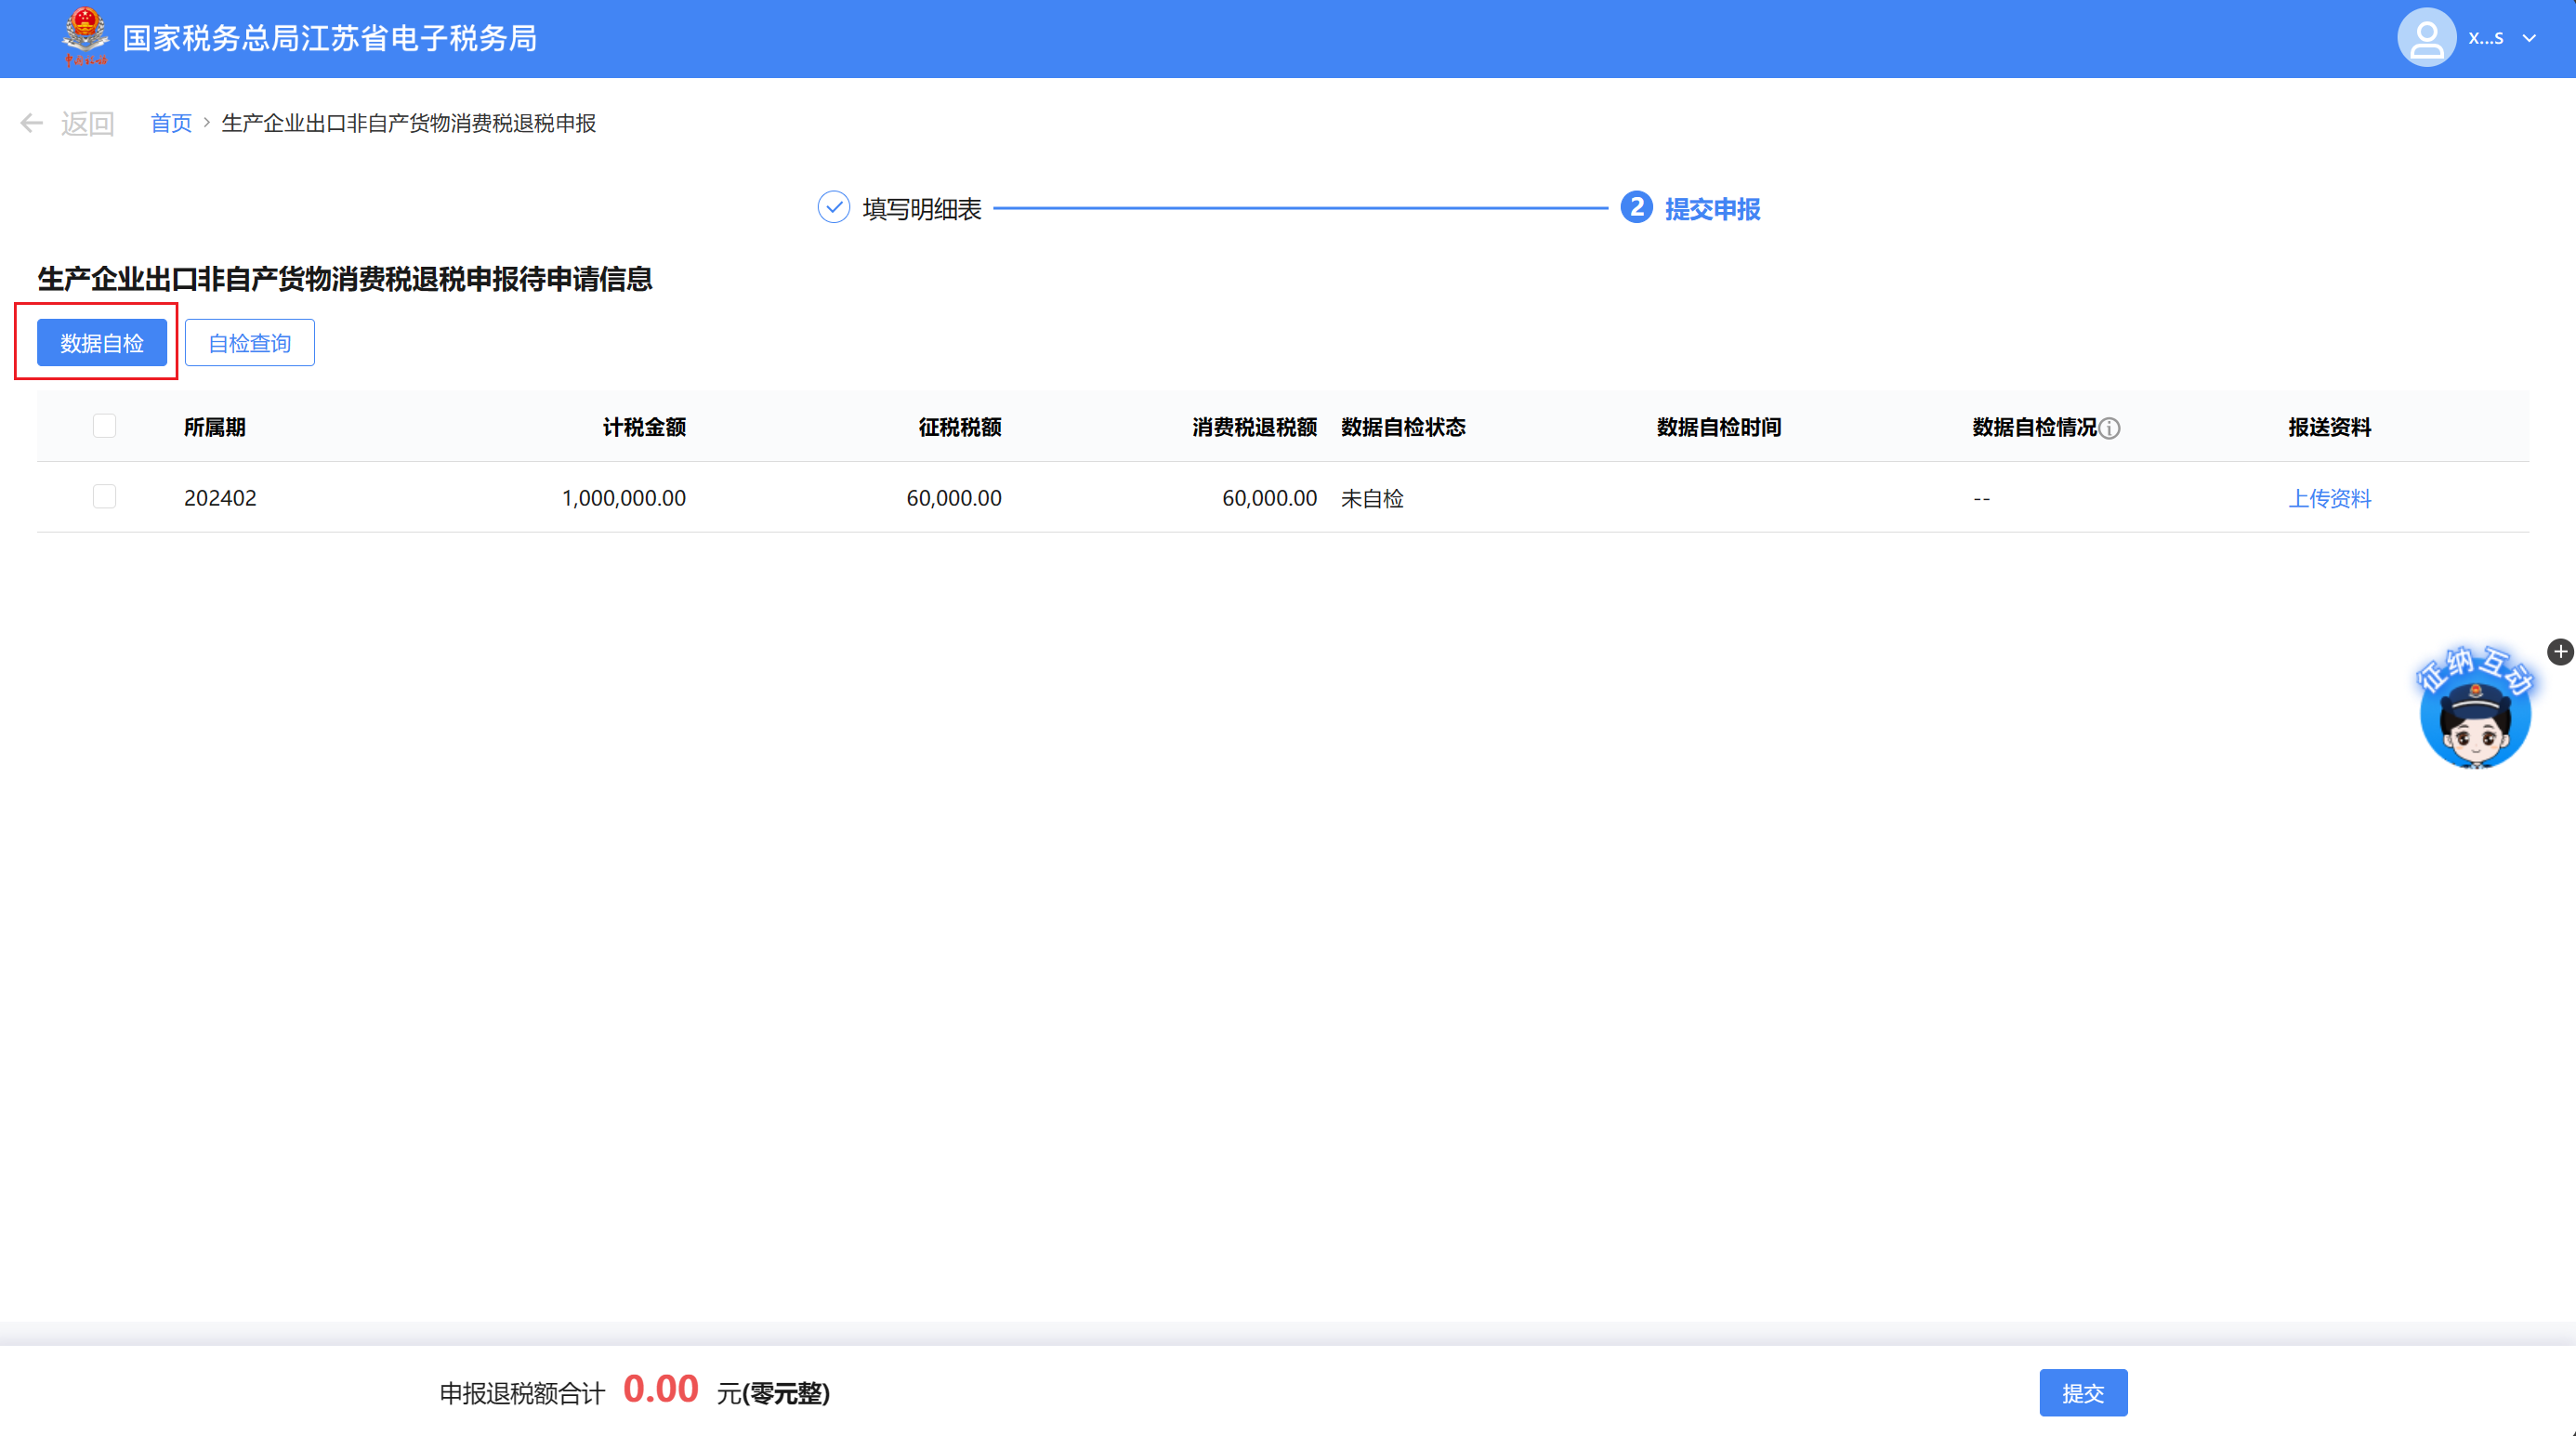
Task: Click the 数据自检 button
Action: (102, 343)
